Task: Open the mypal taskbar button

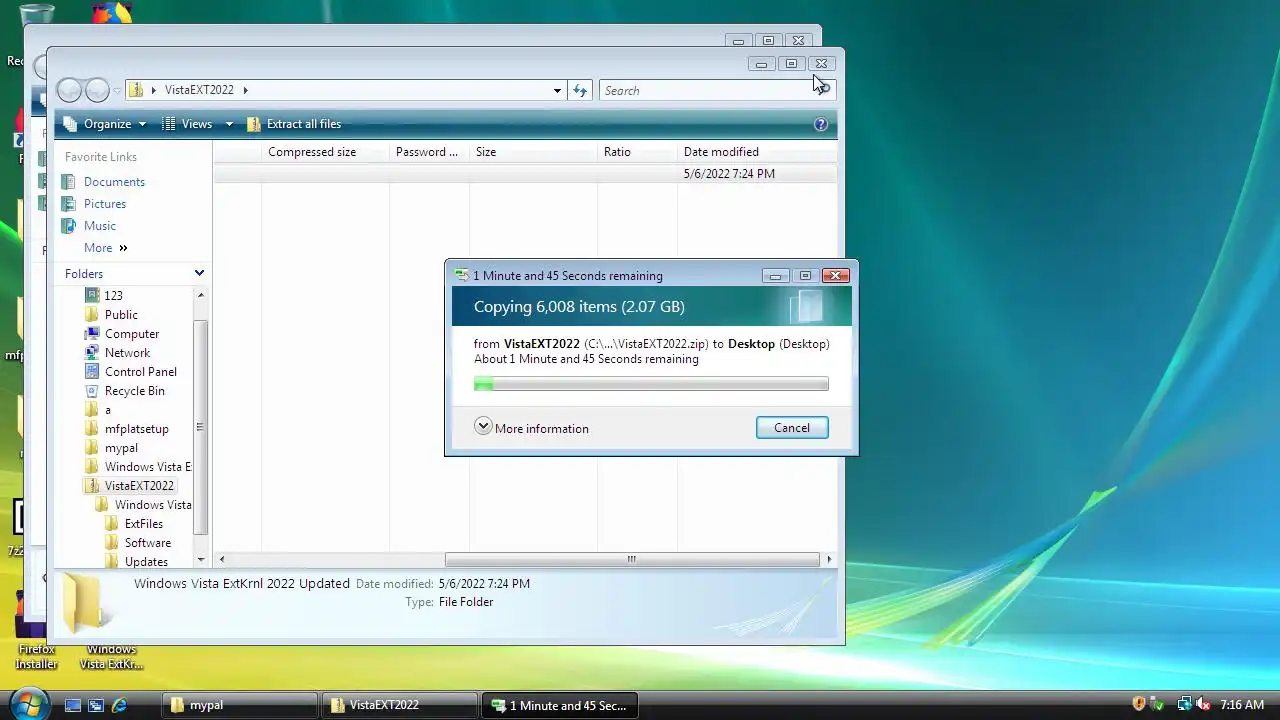Action: (x=240, y=705)
